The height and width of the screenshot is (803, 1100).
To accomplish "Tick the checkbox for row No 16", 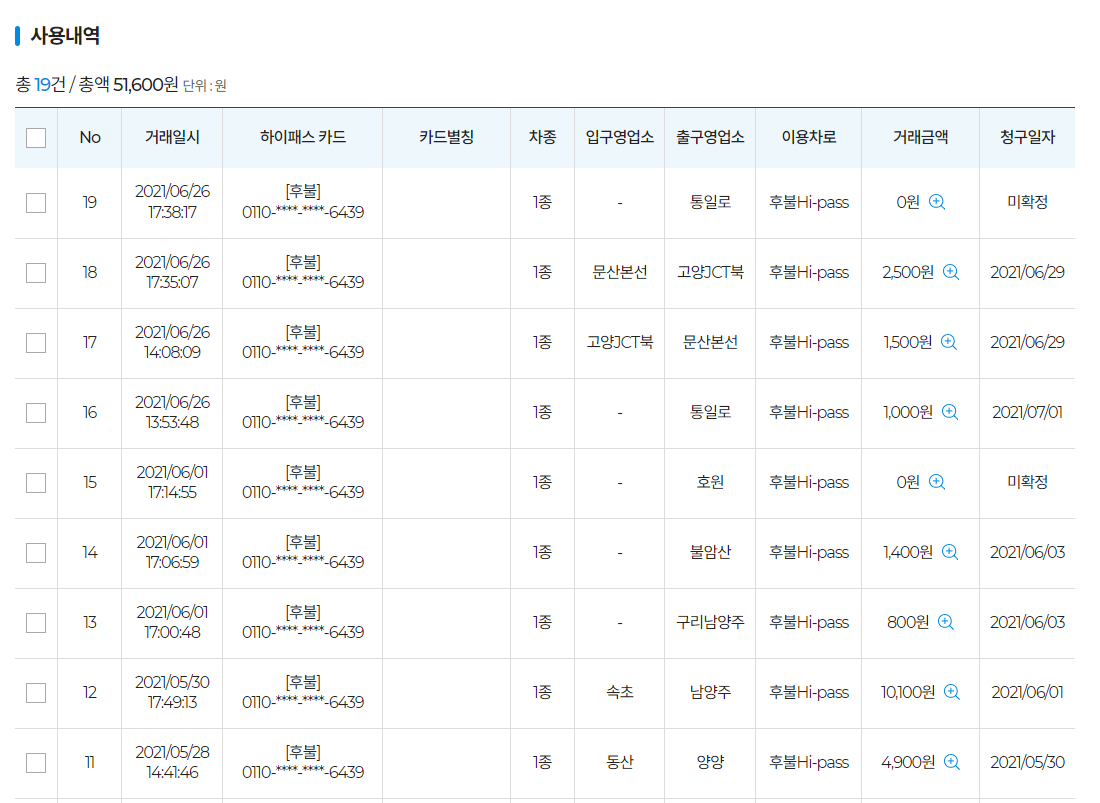I will 36,413.
